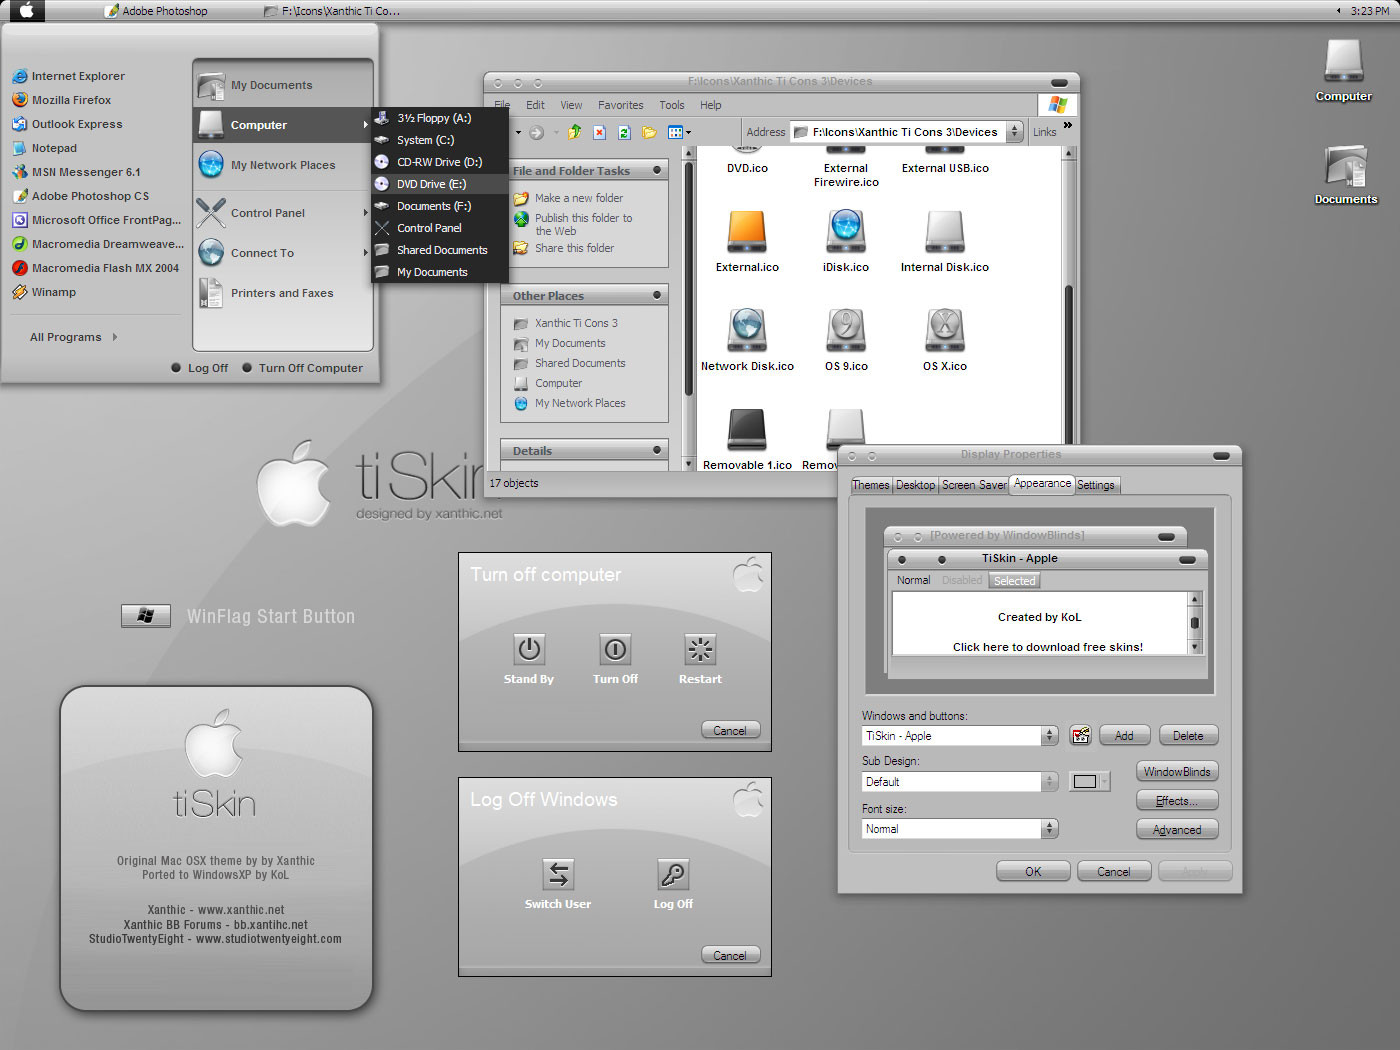Click the red X delete icon in Explorer toolbar
Screen dimensions: 1400x1050
(x=599, y=132)
